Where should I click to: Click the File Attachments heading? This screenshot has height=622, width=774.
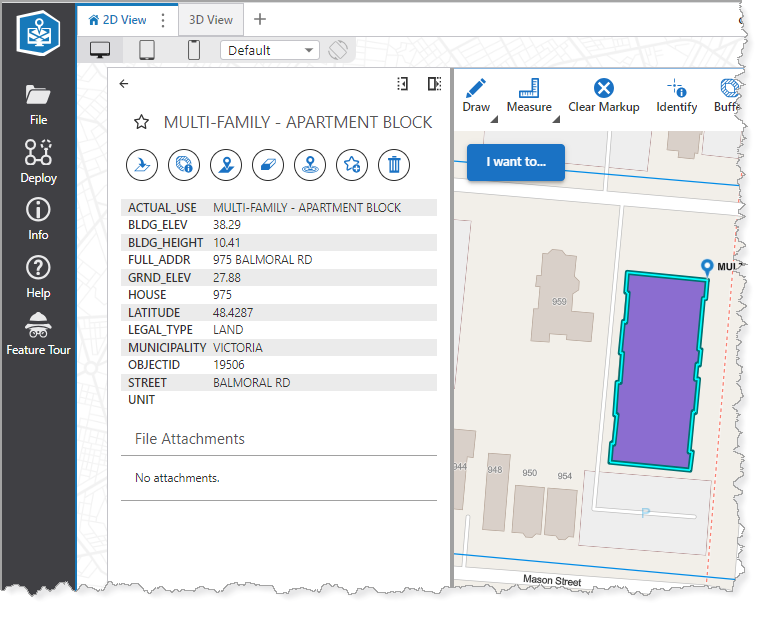pyautogui.click(x=190, y=439)
